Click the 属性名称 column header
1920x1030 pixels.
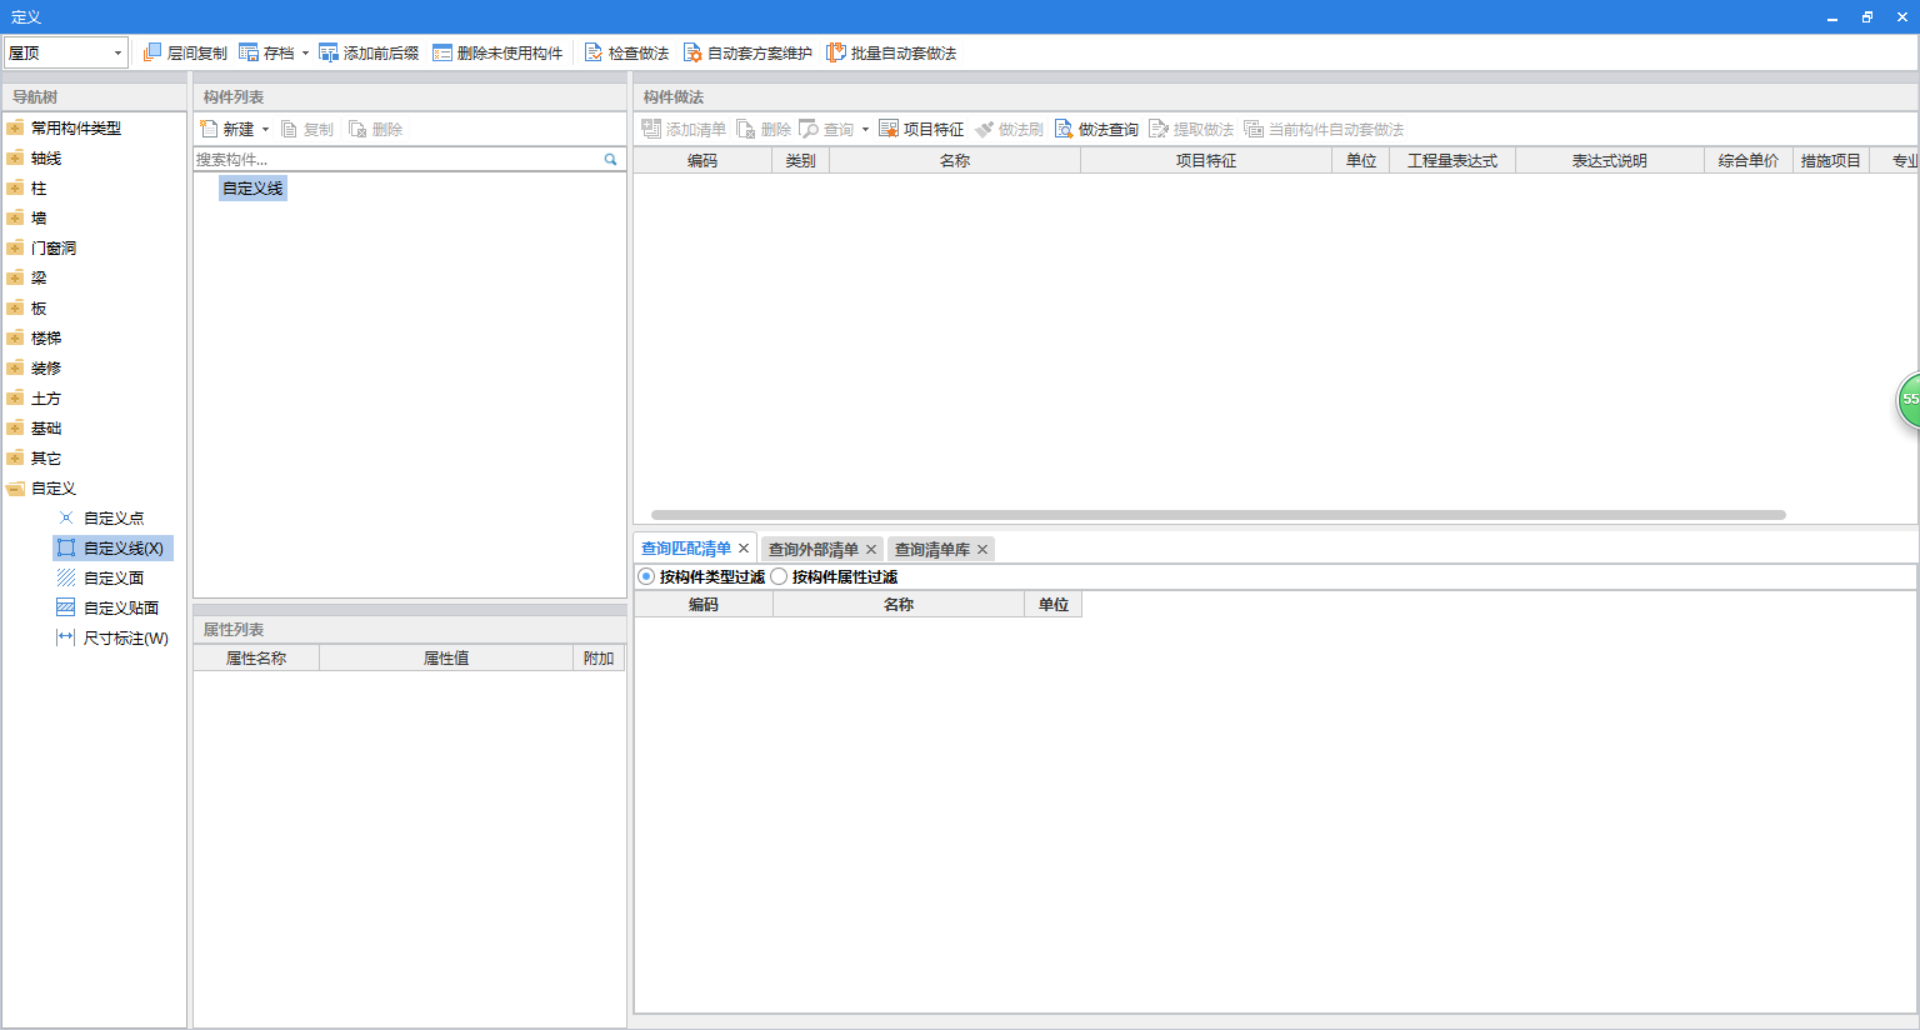[x=256, y=658]
